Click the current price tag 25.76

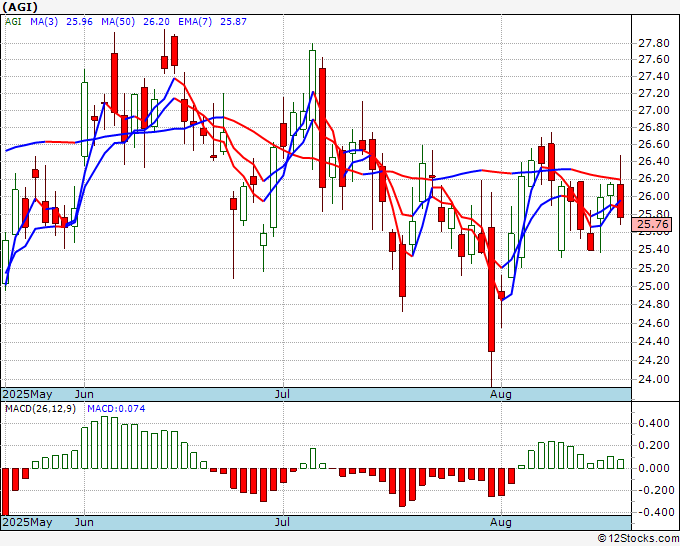tap(652, 224)
